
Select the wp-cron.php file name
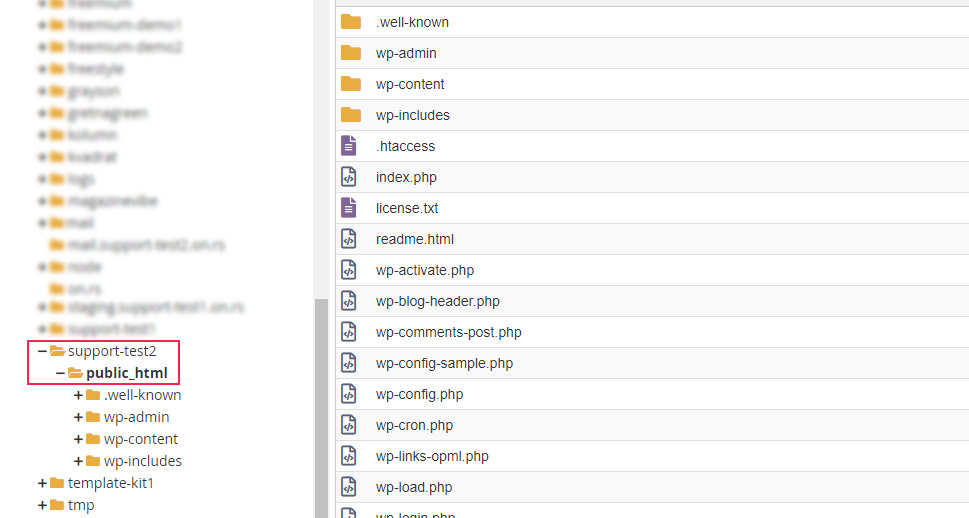414,425
